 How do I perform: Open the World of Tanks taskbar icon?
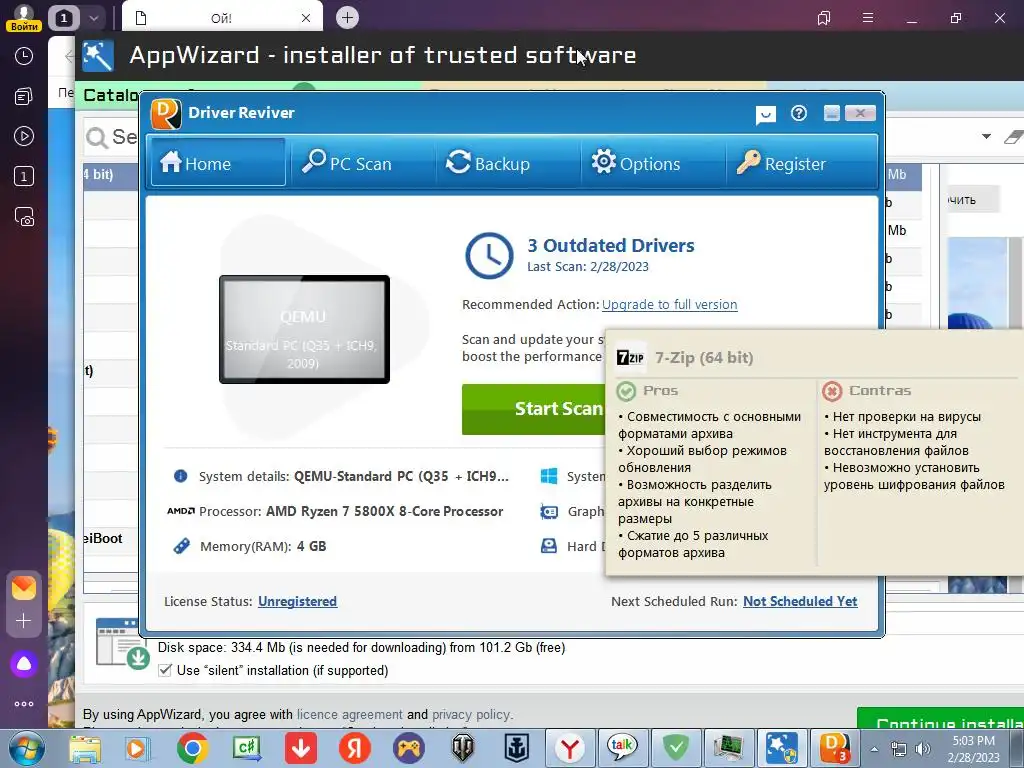[462, 748]
